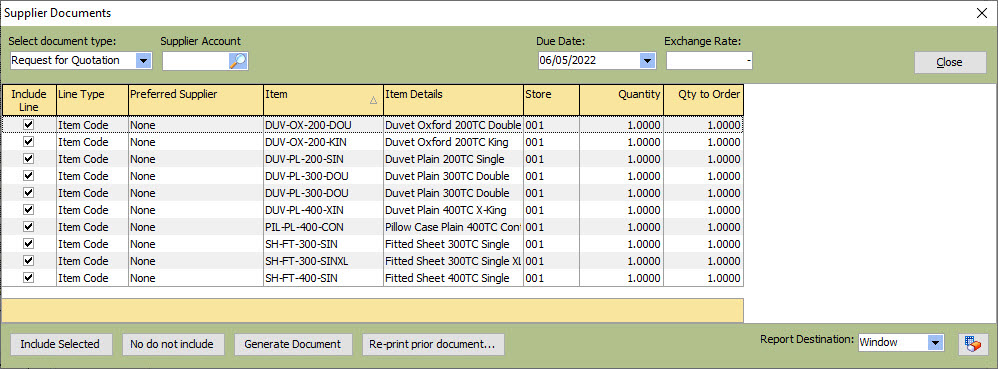Untick the PIL-PL-400-CON line checkbox
The height and width of the screenshot is (369, 998).
29,227
